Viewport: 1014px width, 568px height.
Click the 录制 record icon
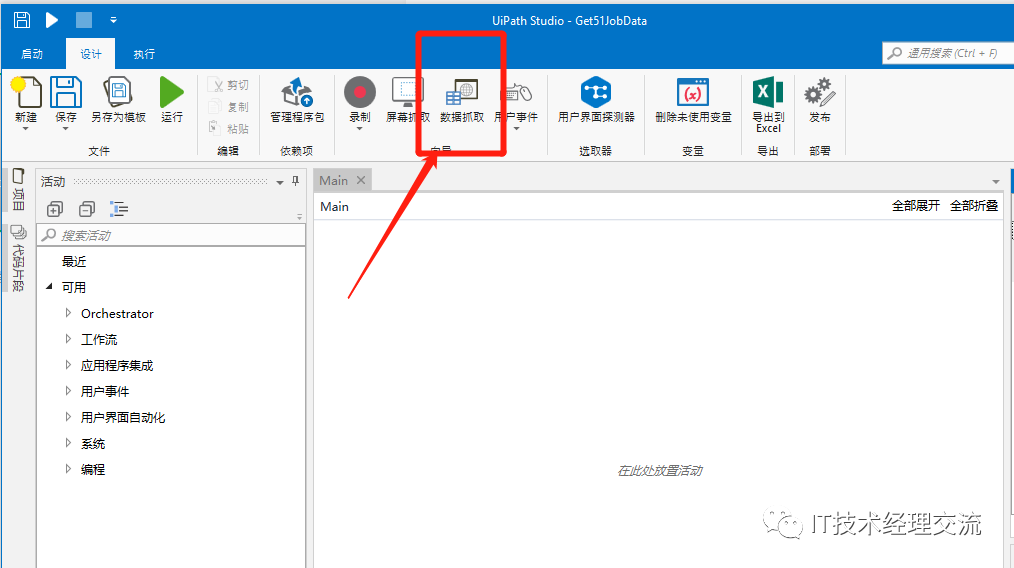tap(360, 92)
